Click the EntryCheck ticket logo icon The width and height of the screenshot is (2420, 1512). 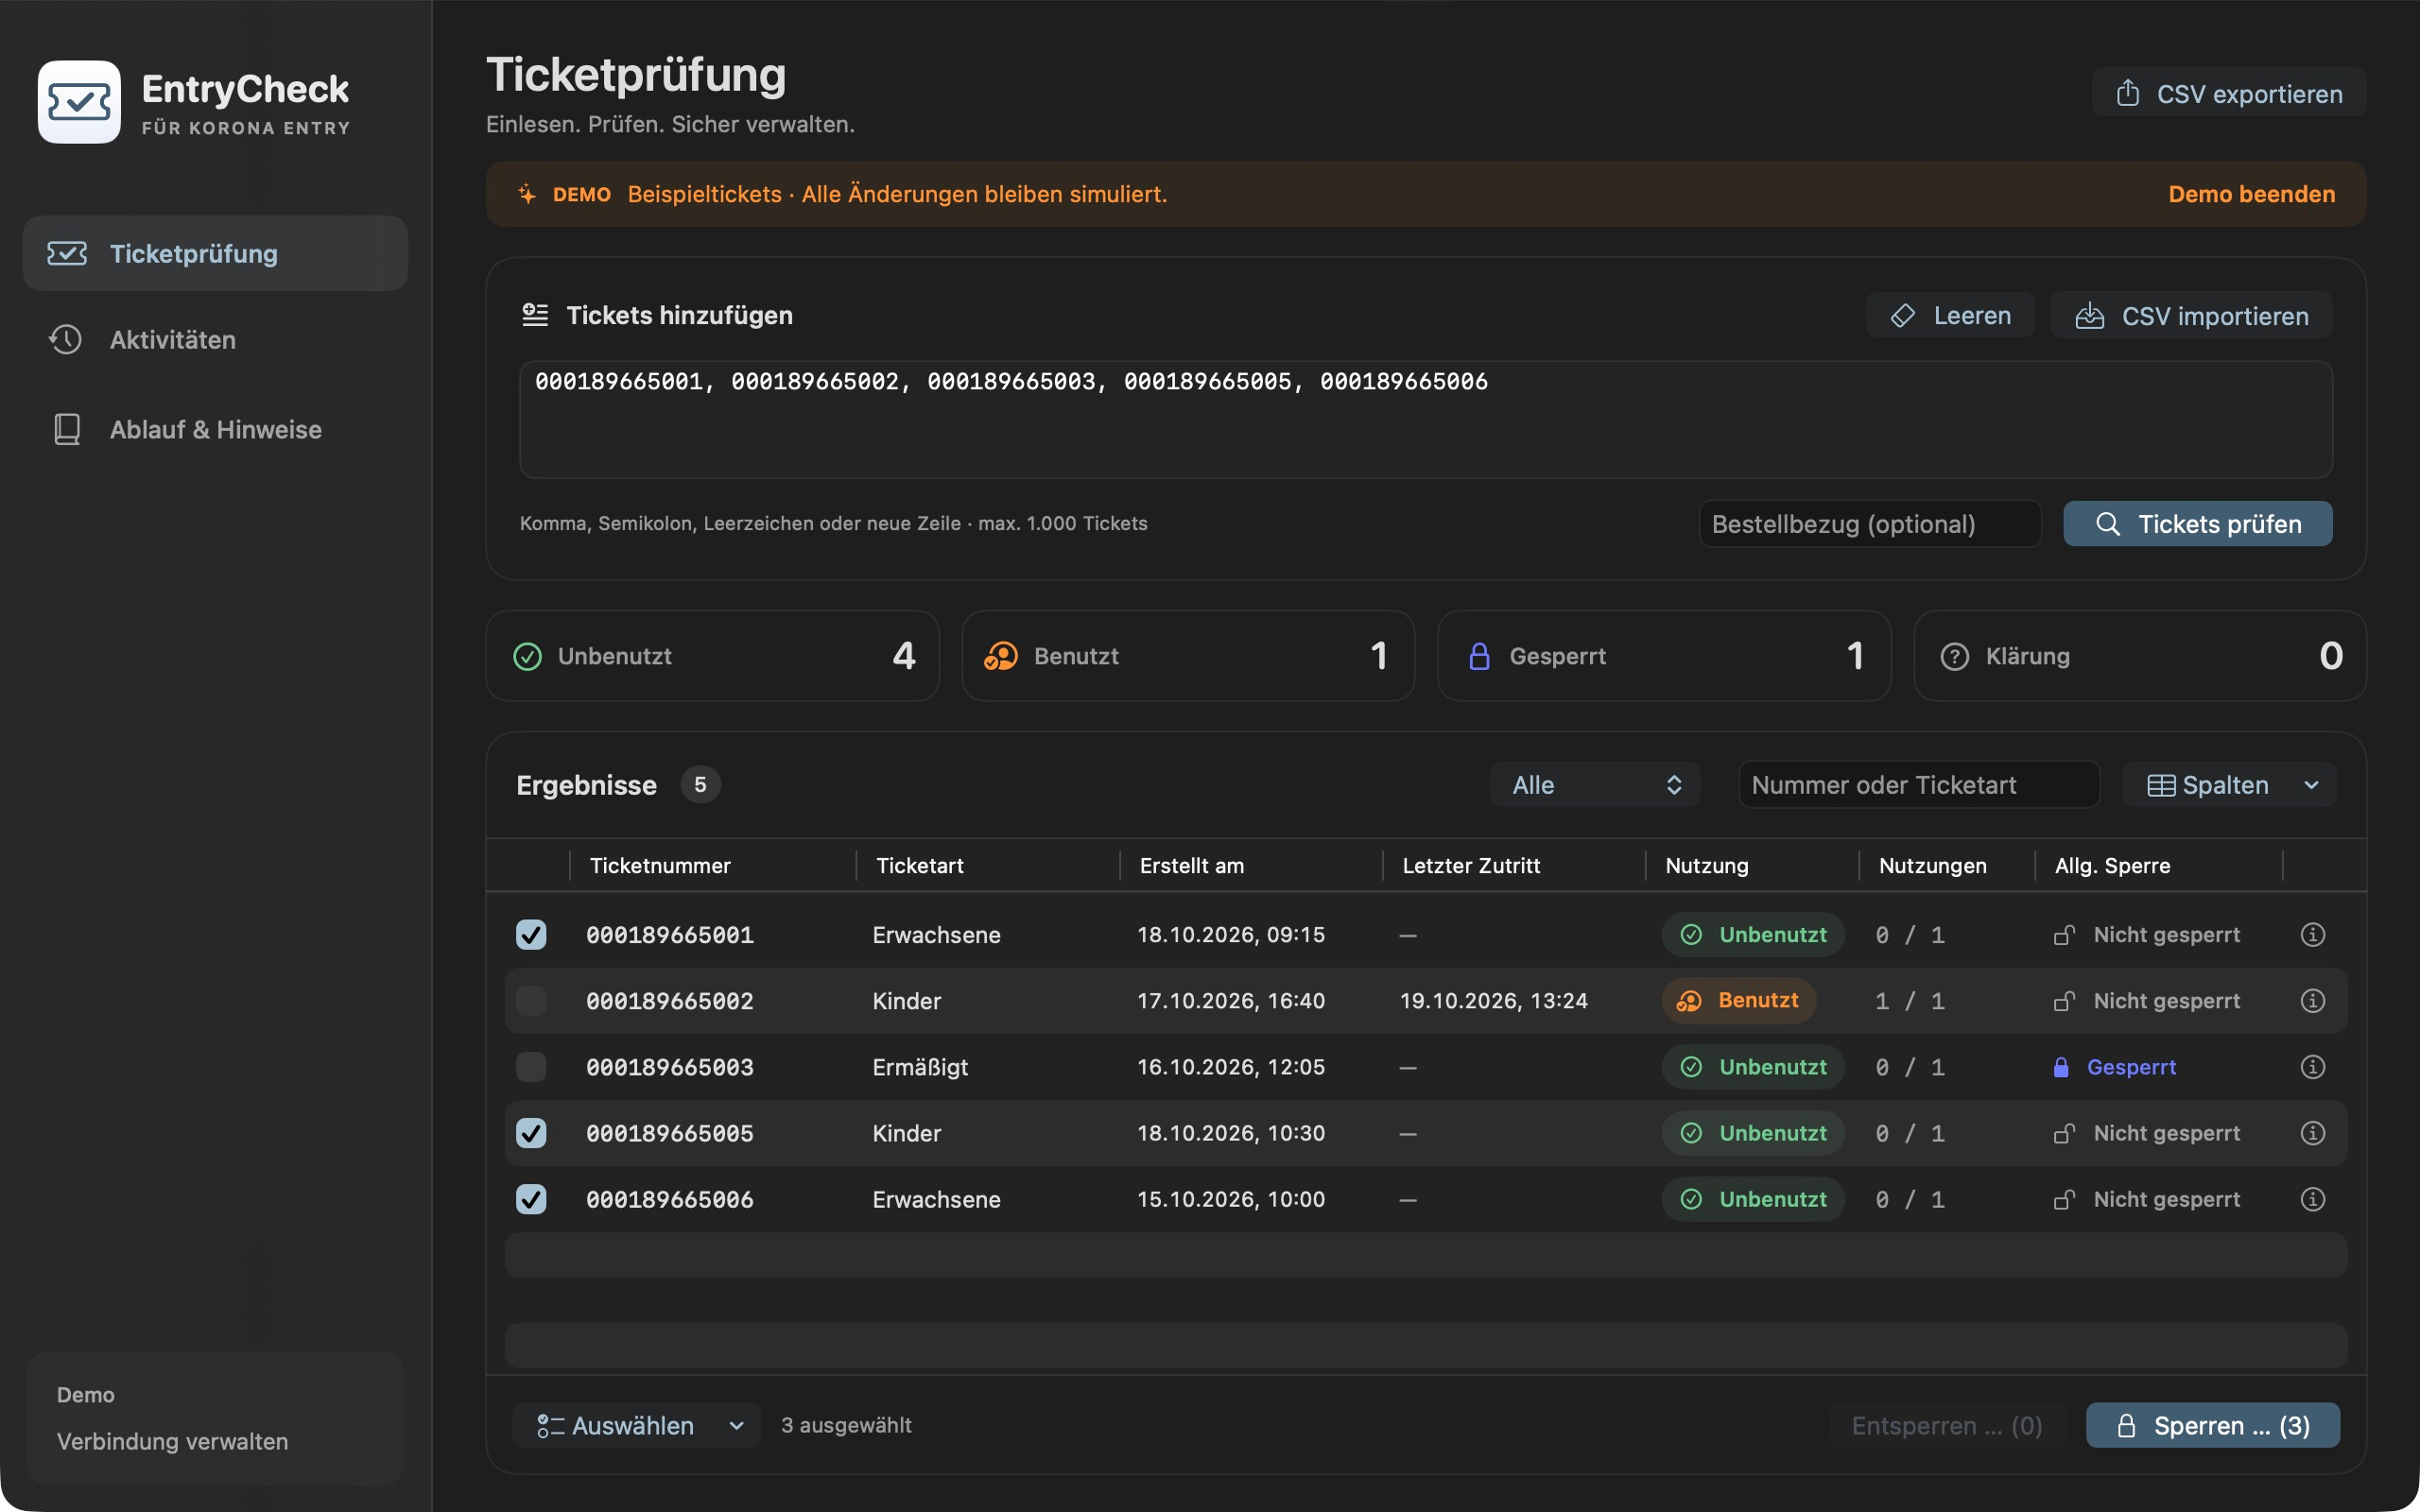(79, 102)
